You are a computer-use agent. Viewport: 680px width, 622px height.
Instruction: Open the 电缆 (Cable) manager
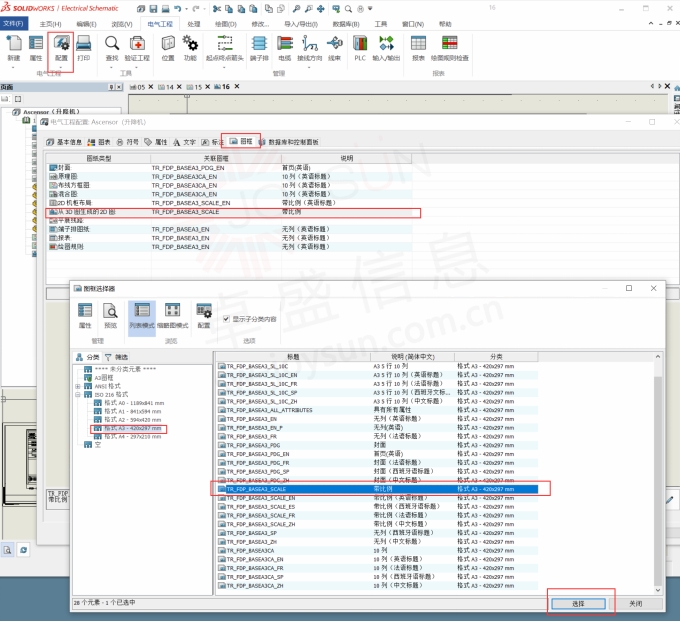coord(285,48)
